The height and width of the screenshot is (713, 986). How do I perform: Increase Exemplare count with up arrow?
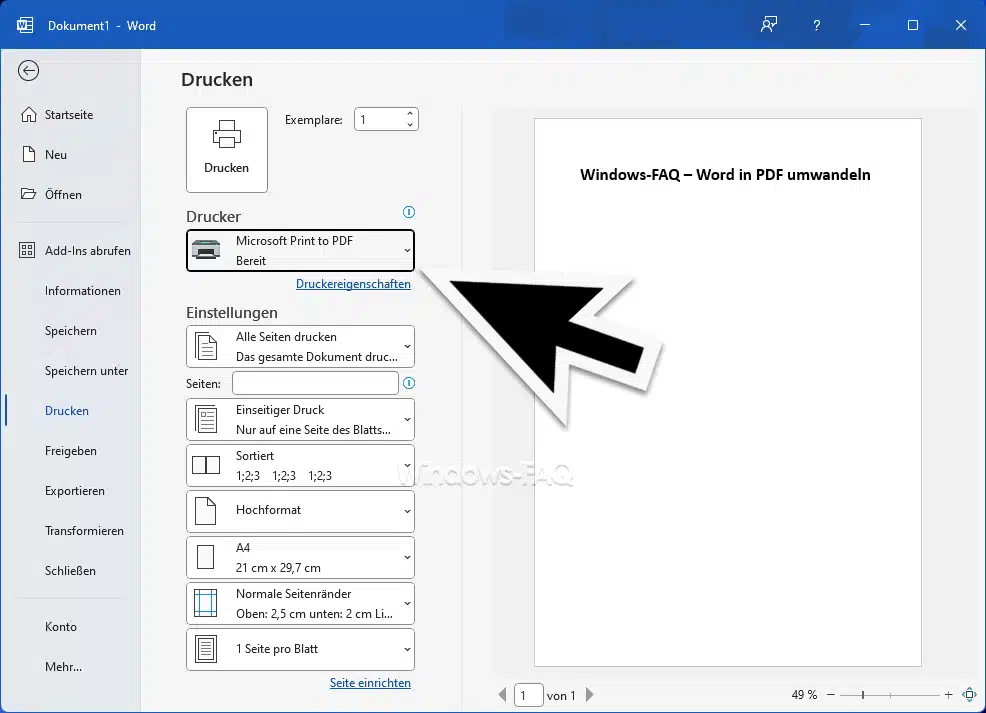tap(410, 114)
